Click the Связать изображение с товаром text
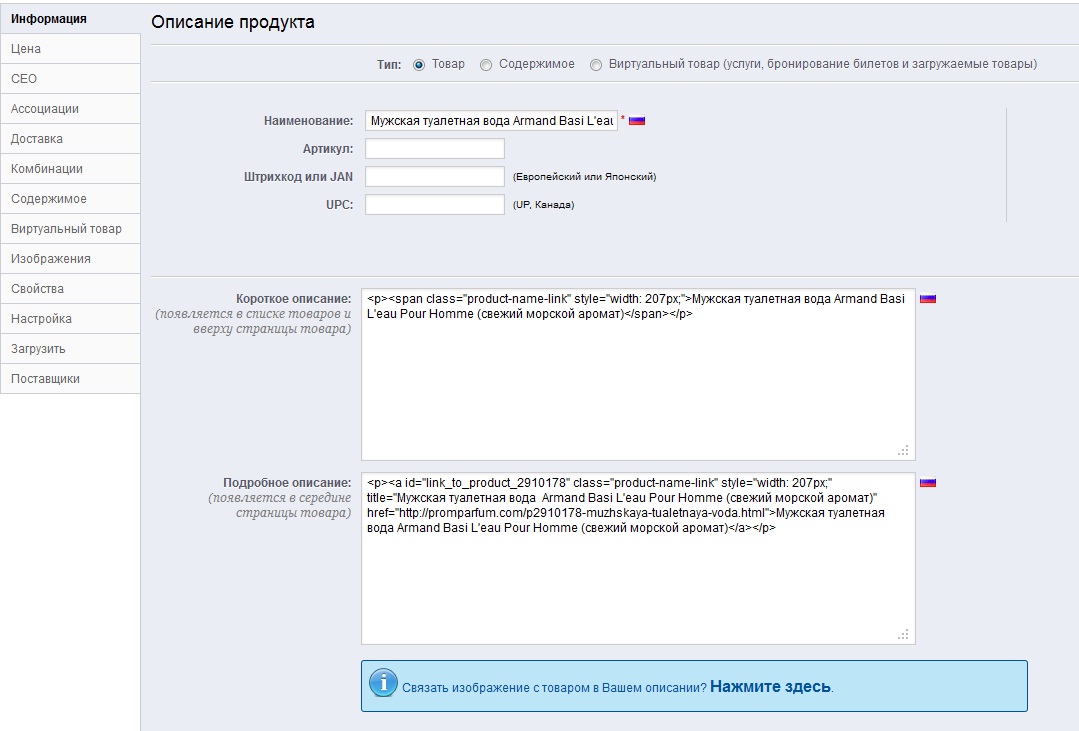The height and width of the screenshot is (731, 1079). point(554,688)
